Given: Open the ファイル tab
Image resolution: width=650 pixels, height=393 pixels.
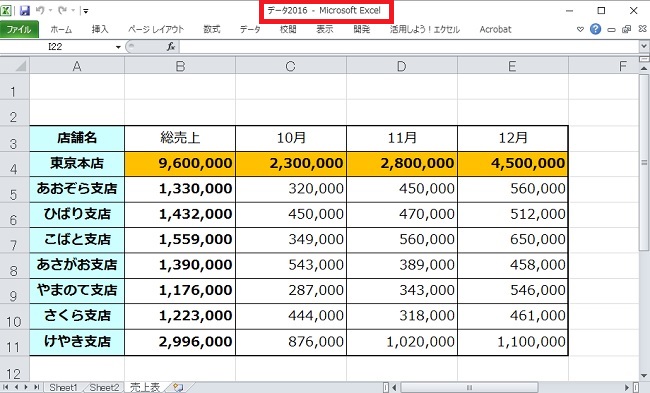Looking at the screenshot, I should point(19,29).
